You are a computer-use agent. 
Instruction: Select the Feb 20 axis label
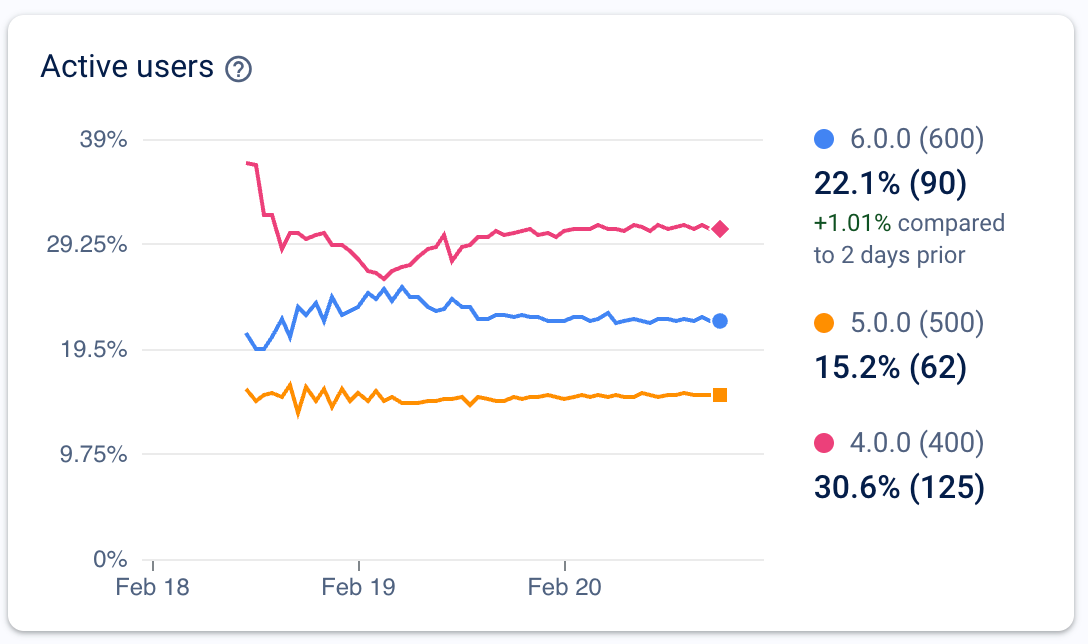[564, 587]
